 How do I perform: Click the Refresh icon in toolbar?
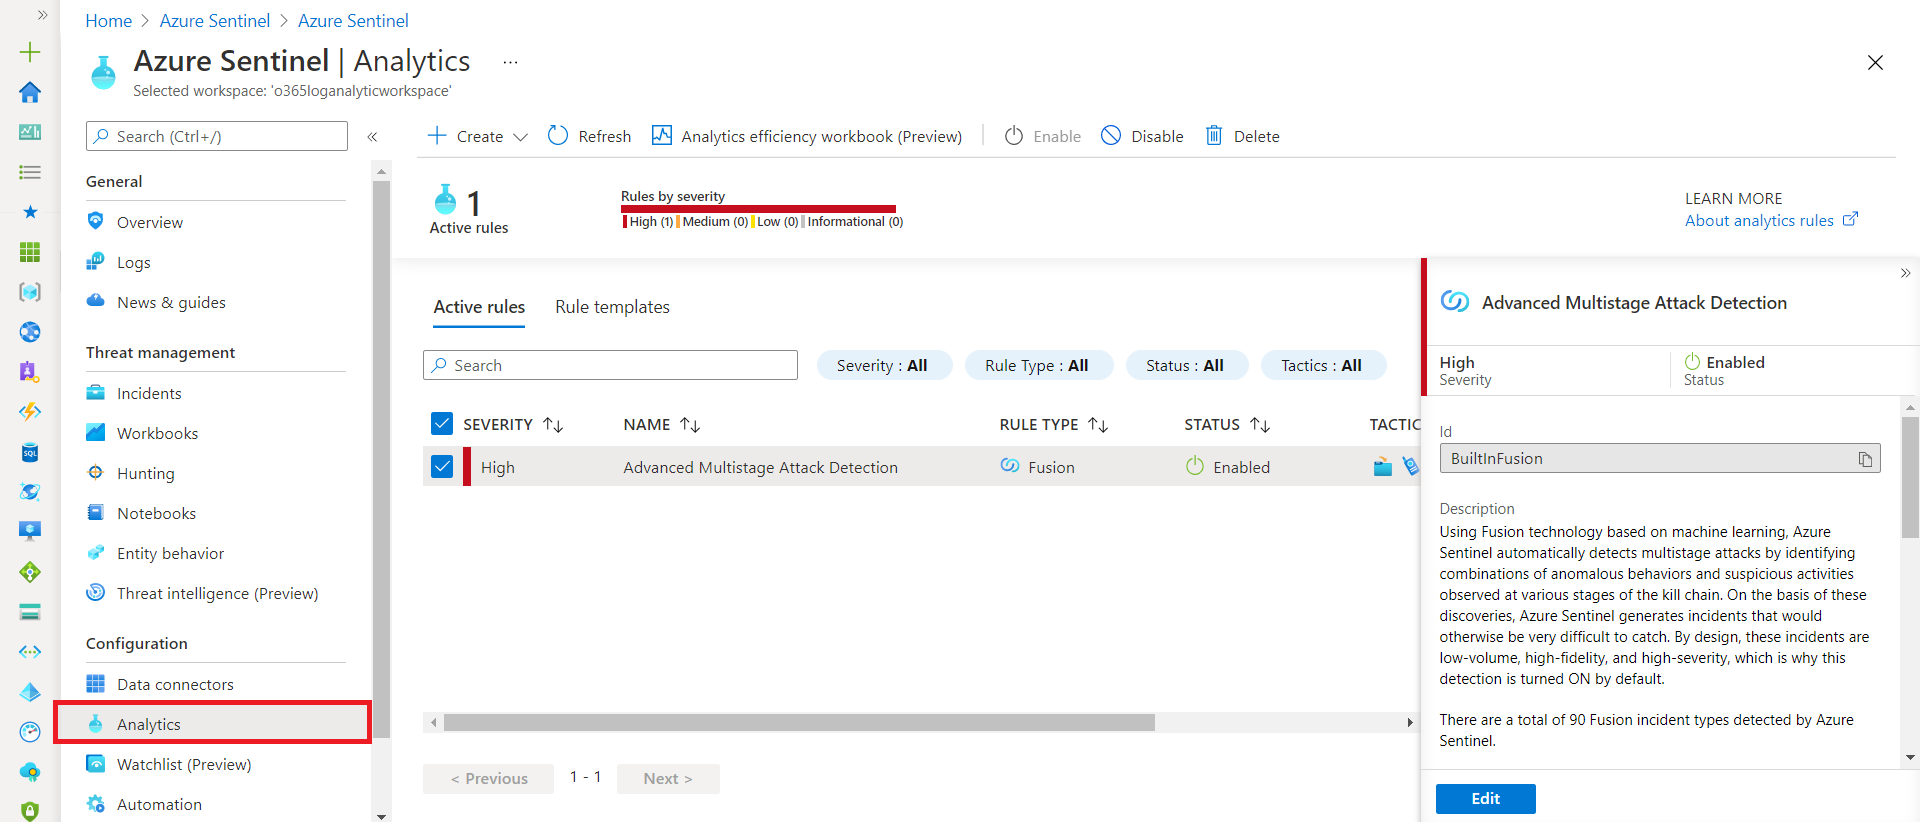(x=558, y=136)
